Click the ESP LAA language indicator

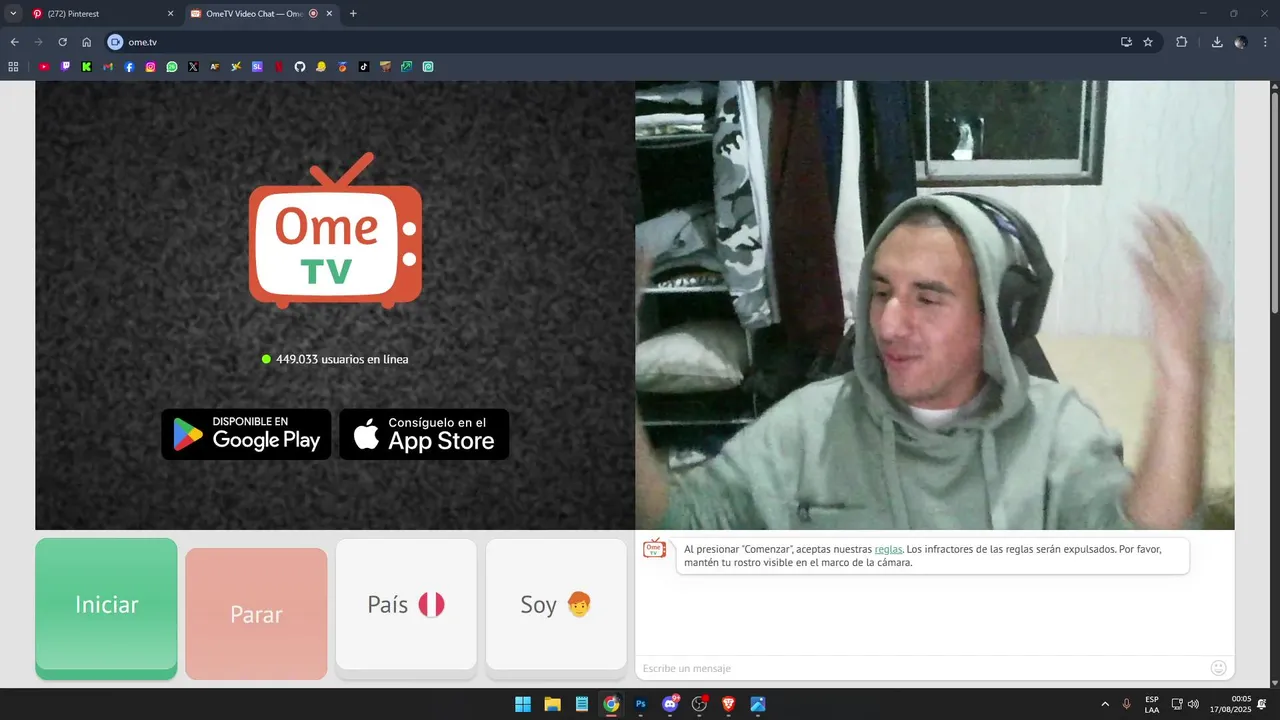[1152, 704]
